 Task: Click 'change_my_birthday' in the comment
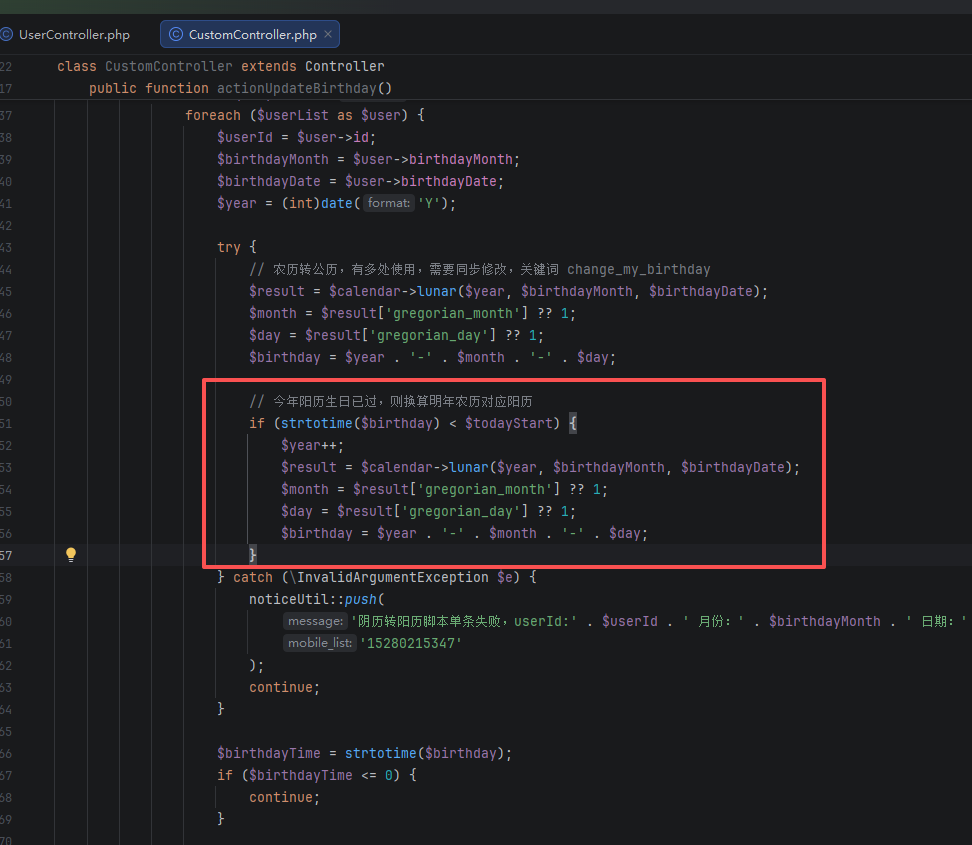638,270
